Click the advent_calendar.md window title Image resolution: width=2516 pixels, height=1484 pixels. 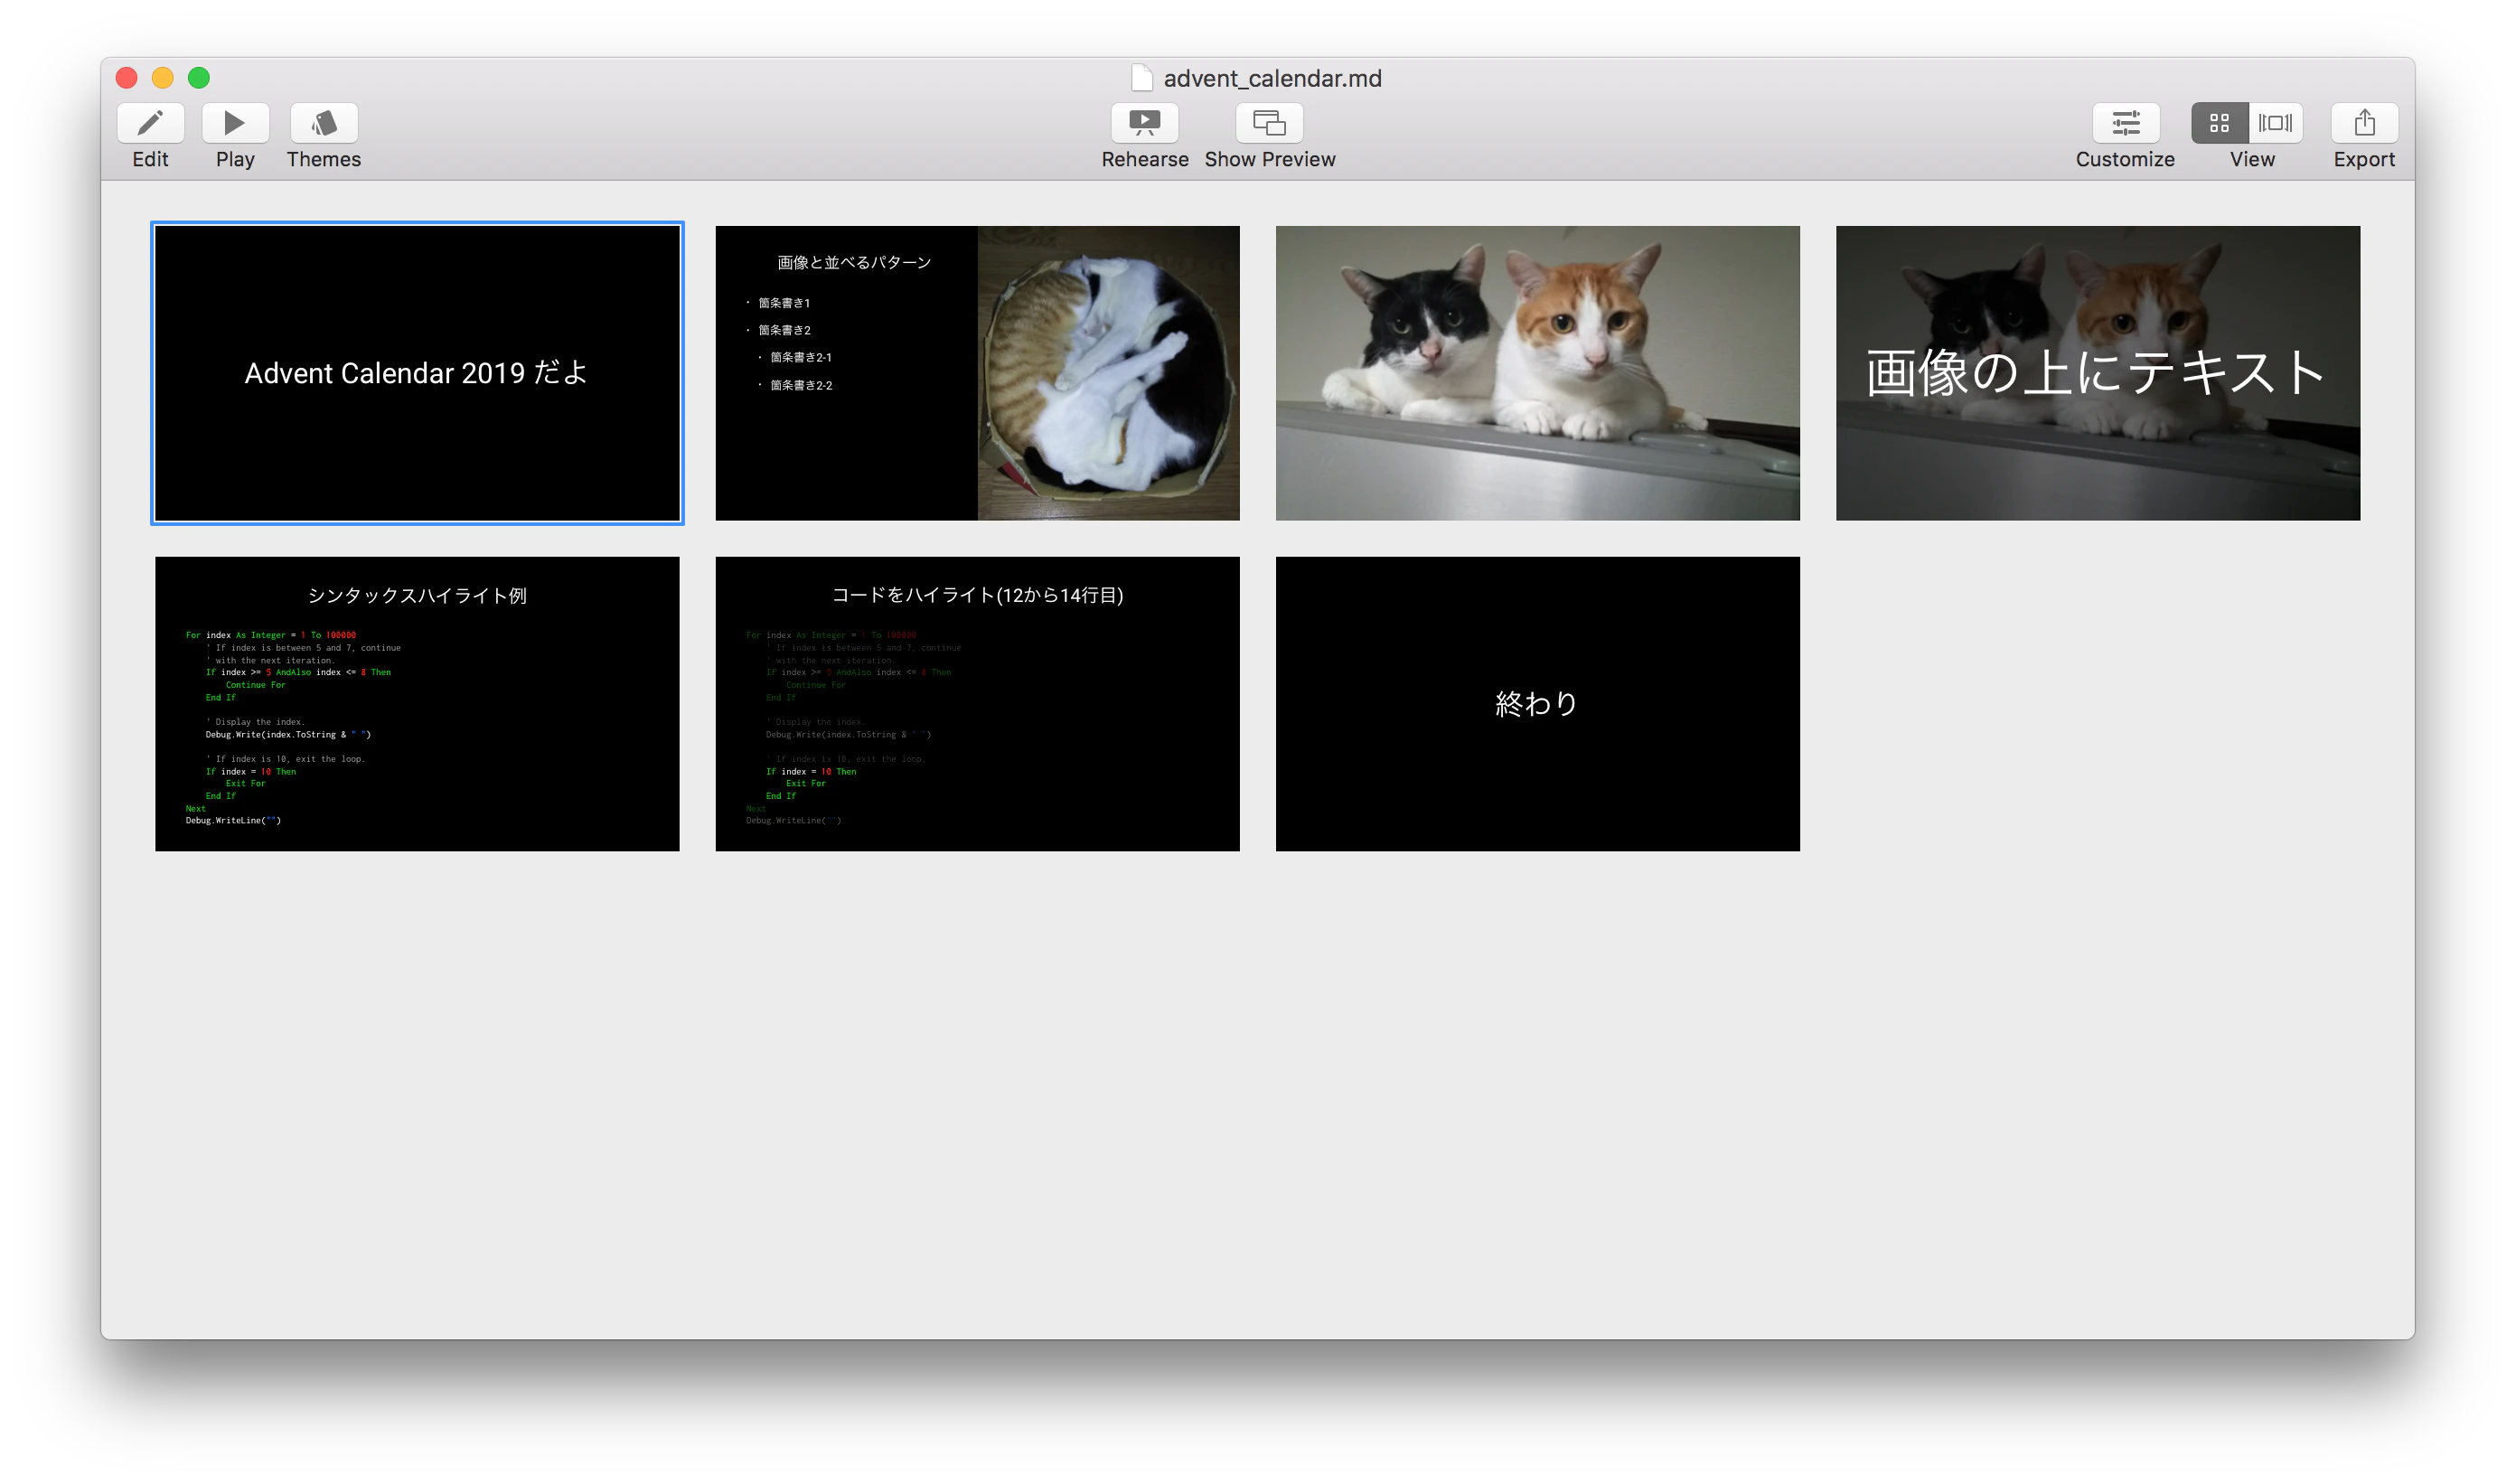point(1272,78)
